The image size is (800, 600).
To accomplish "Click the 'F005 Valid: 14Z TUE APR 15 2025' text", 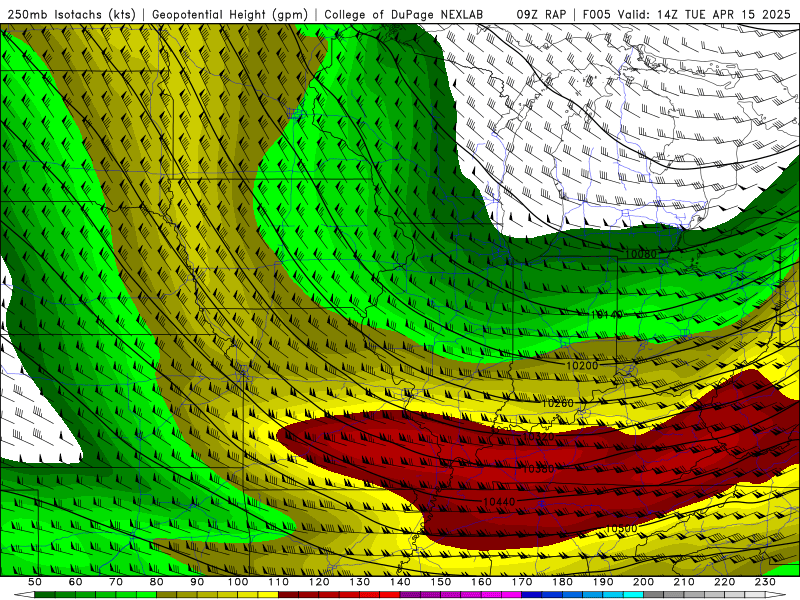I will pos(686,14).
